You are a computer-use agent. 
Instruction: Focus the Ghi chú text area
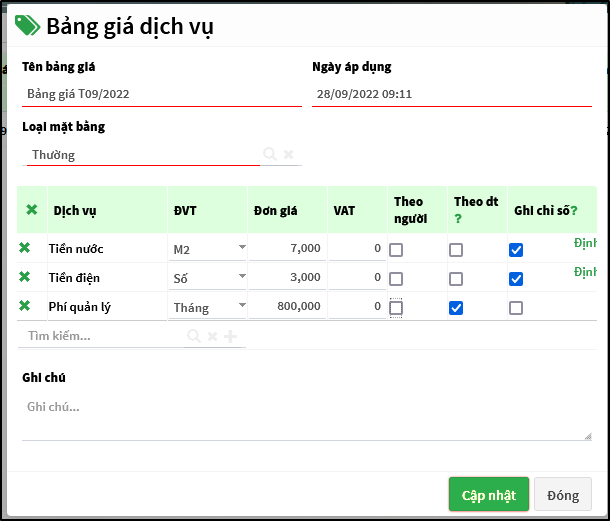click(x=305, y=417)
